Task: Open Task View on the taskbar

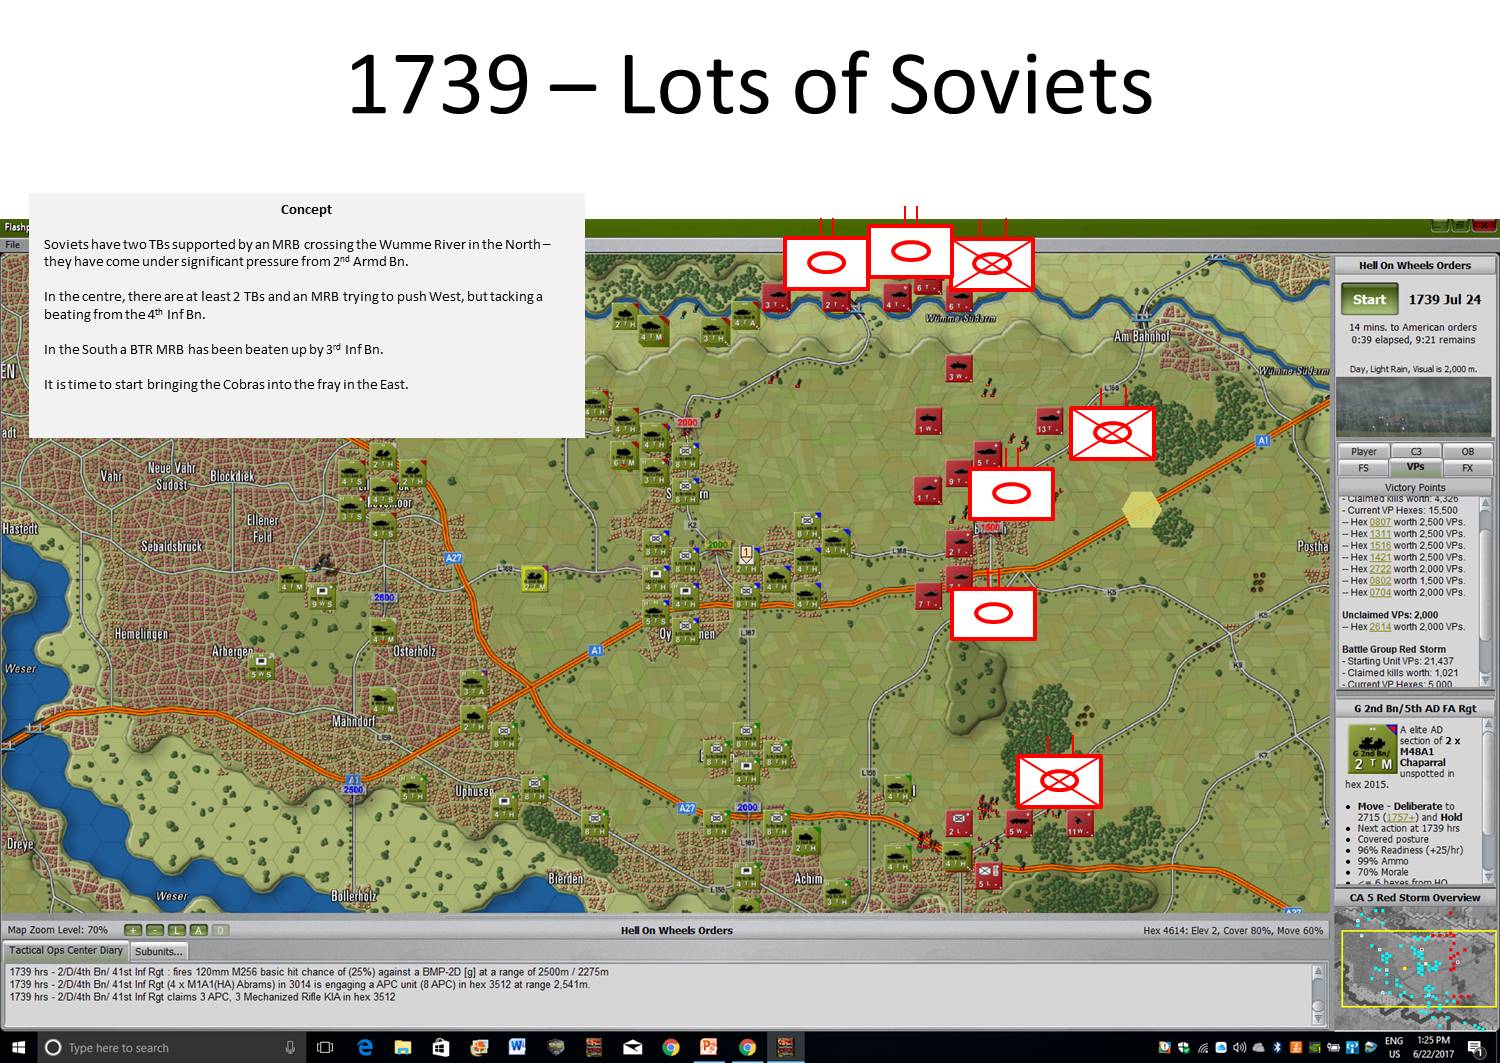Action: (325, 1047)
